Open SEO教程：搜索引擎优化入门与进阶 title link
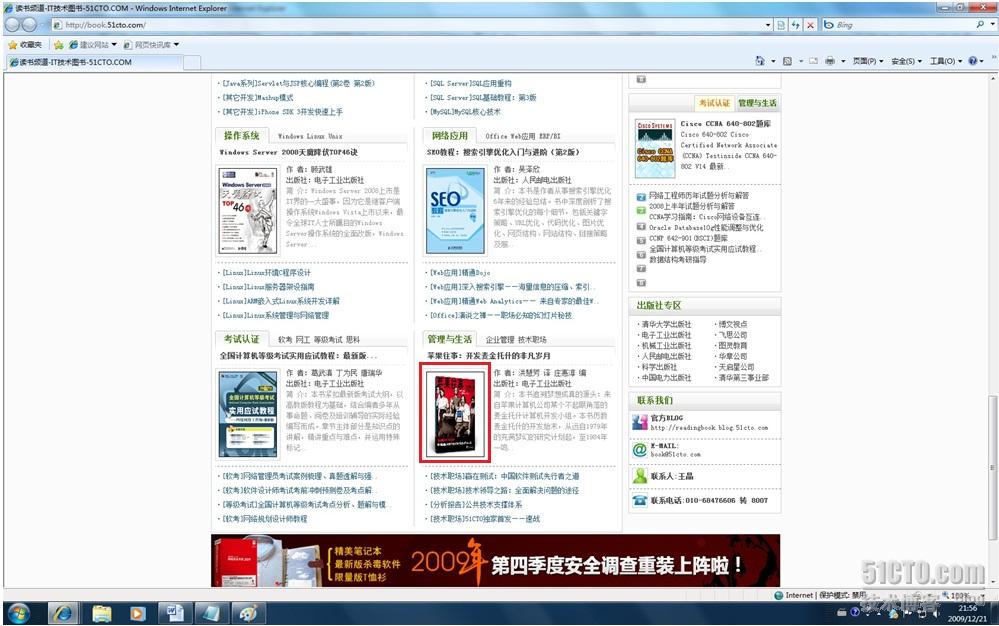This screenshot has height=626, width=999. (503, 152)
